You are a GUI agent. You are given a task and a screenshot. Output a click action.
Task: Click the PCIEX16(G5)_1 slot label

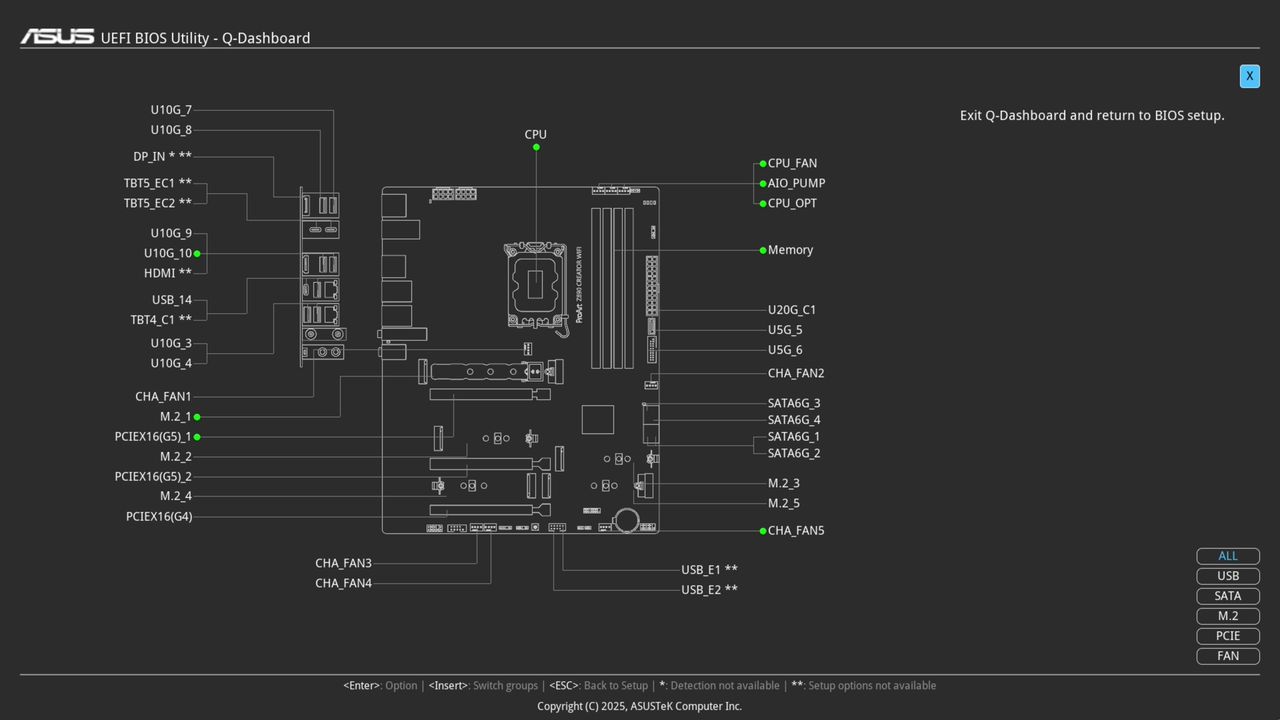tap(155, 436)
